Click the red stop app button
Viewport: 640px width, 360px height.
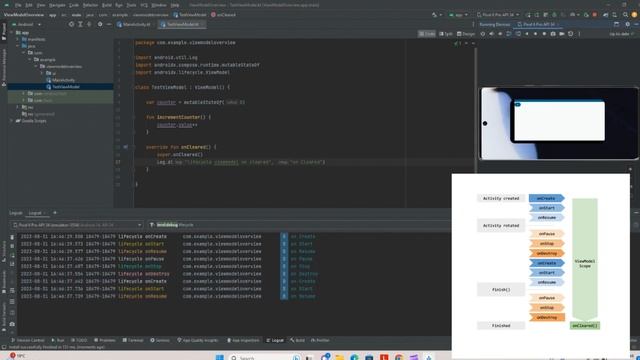595,15
